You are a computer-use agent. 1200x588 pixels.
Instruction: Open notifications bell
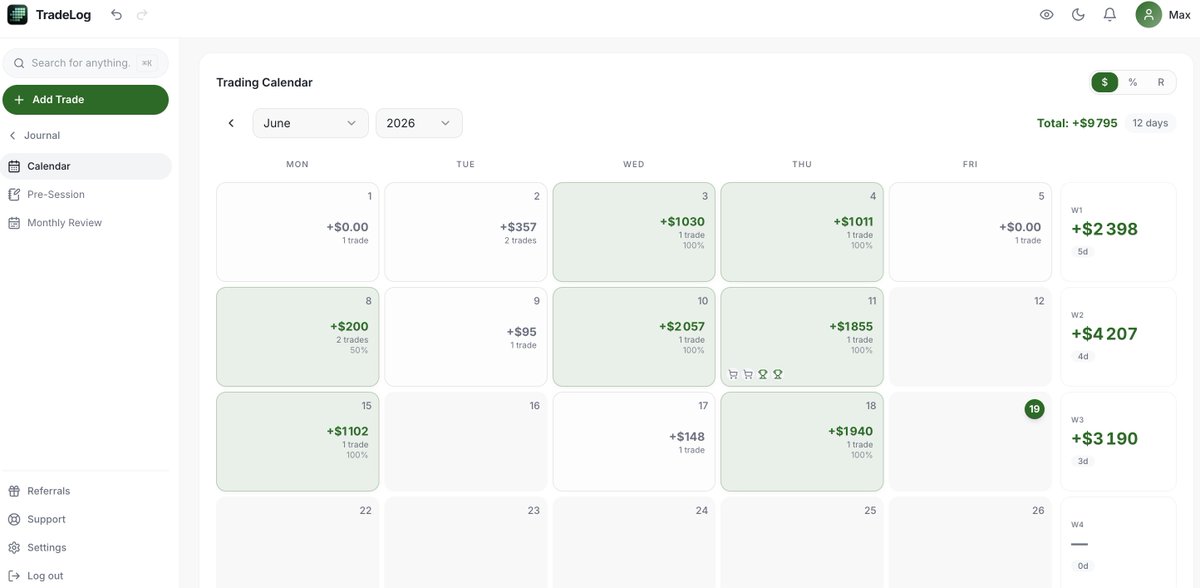(x=1109, y=15)
